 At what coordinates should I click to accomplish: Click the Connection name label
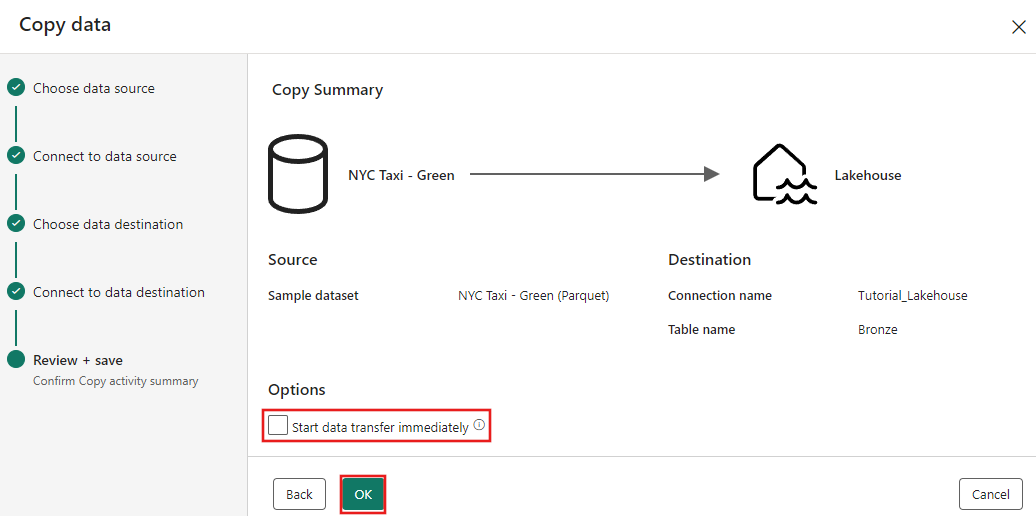point(720,295)
